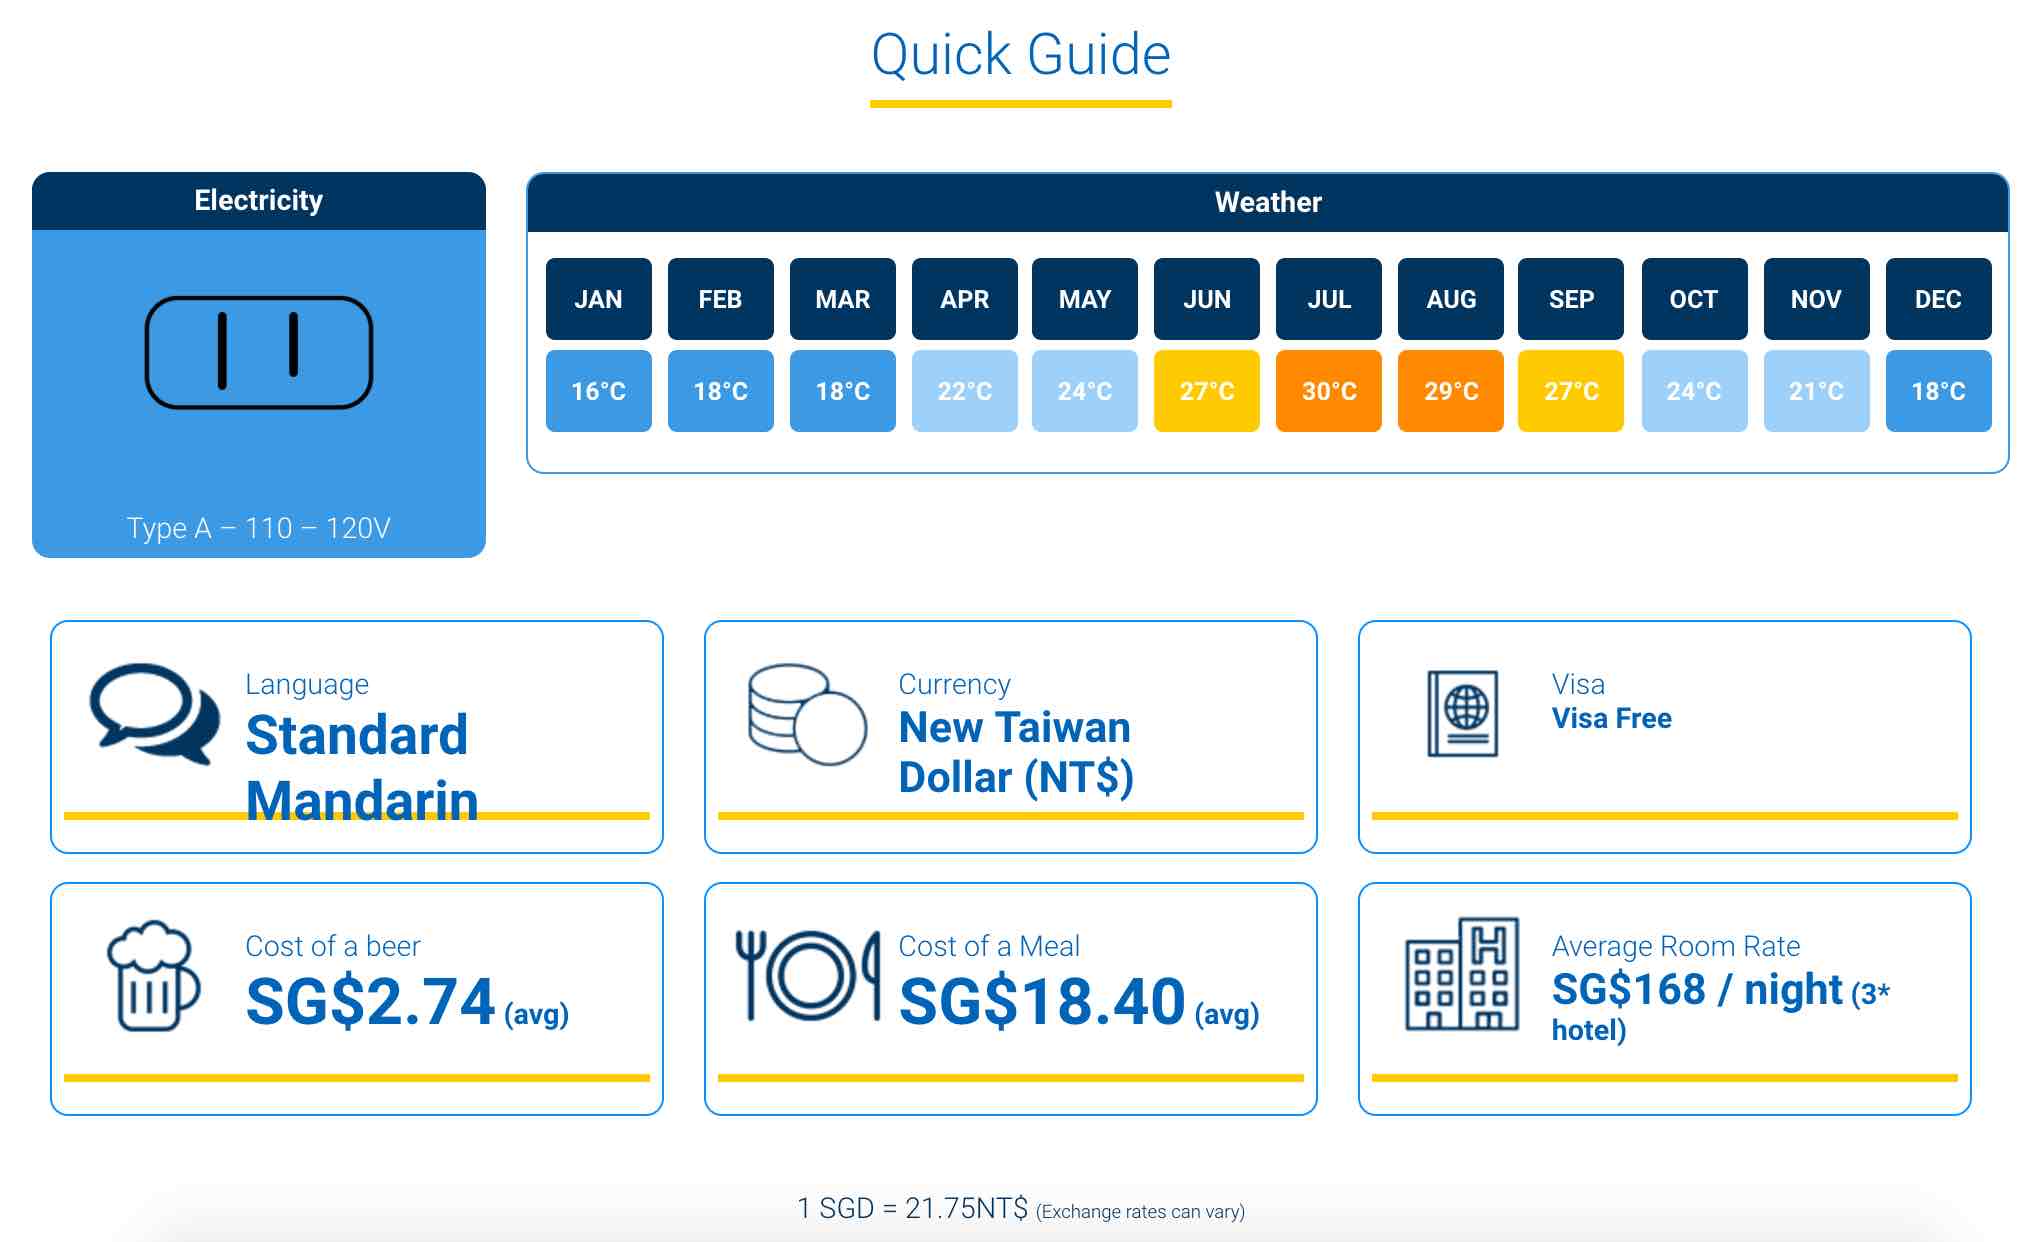
Task: Select the JUL month tab
Action: [x=1328, y=299]
